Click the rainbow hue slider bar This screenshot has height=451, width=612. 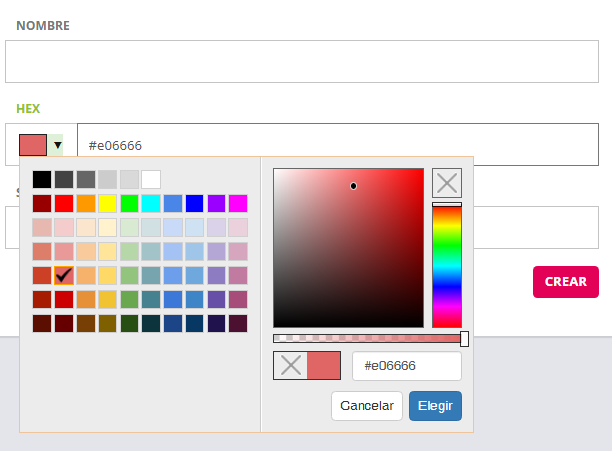pyautogui.click(x=446, y=266)
